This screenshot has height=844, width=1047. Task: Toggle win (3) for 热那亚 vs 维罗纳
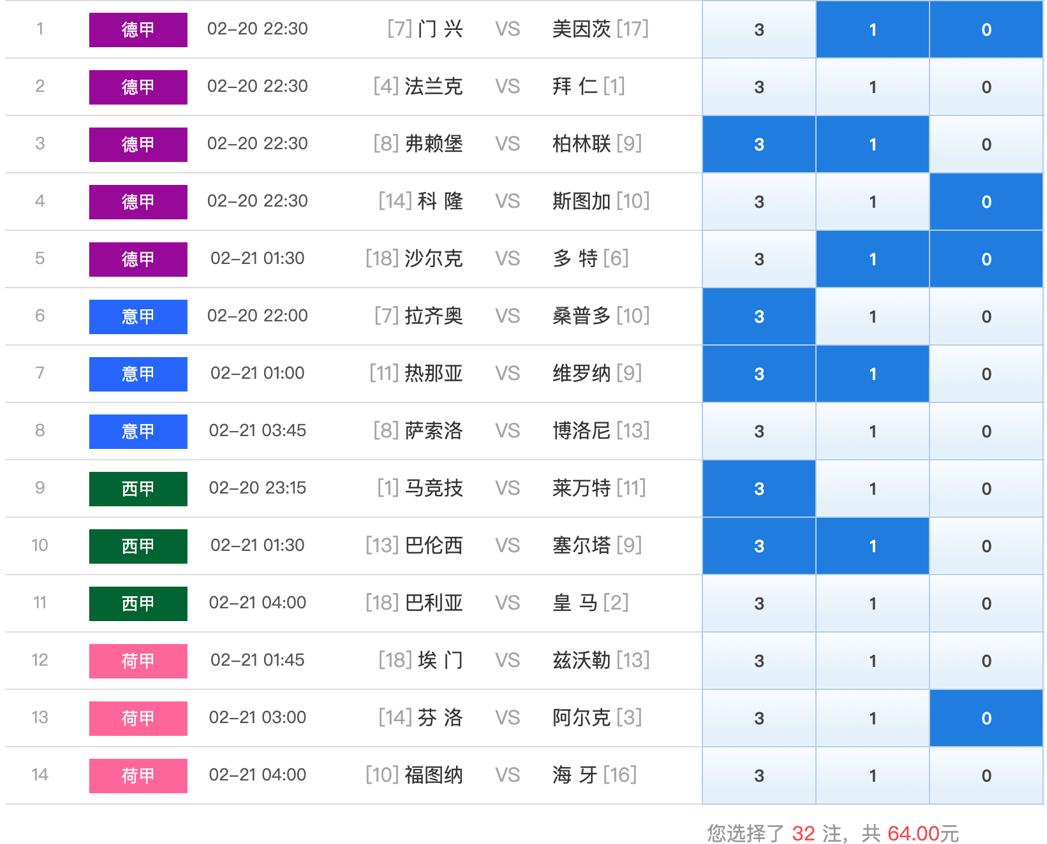coord(759,374)
